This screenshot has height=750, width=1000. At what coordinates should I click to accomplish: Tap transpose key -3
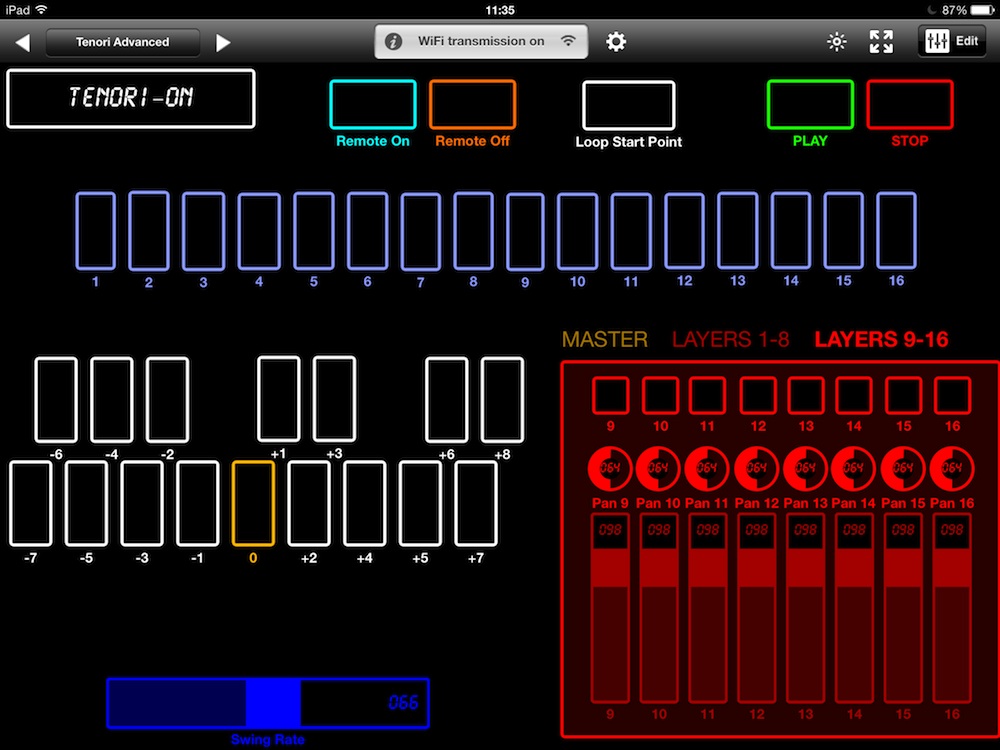pyautogui.click(x=142, y=504)
